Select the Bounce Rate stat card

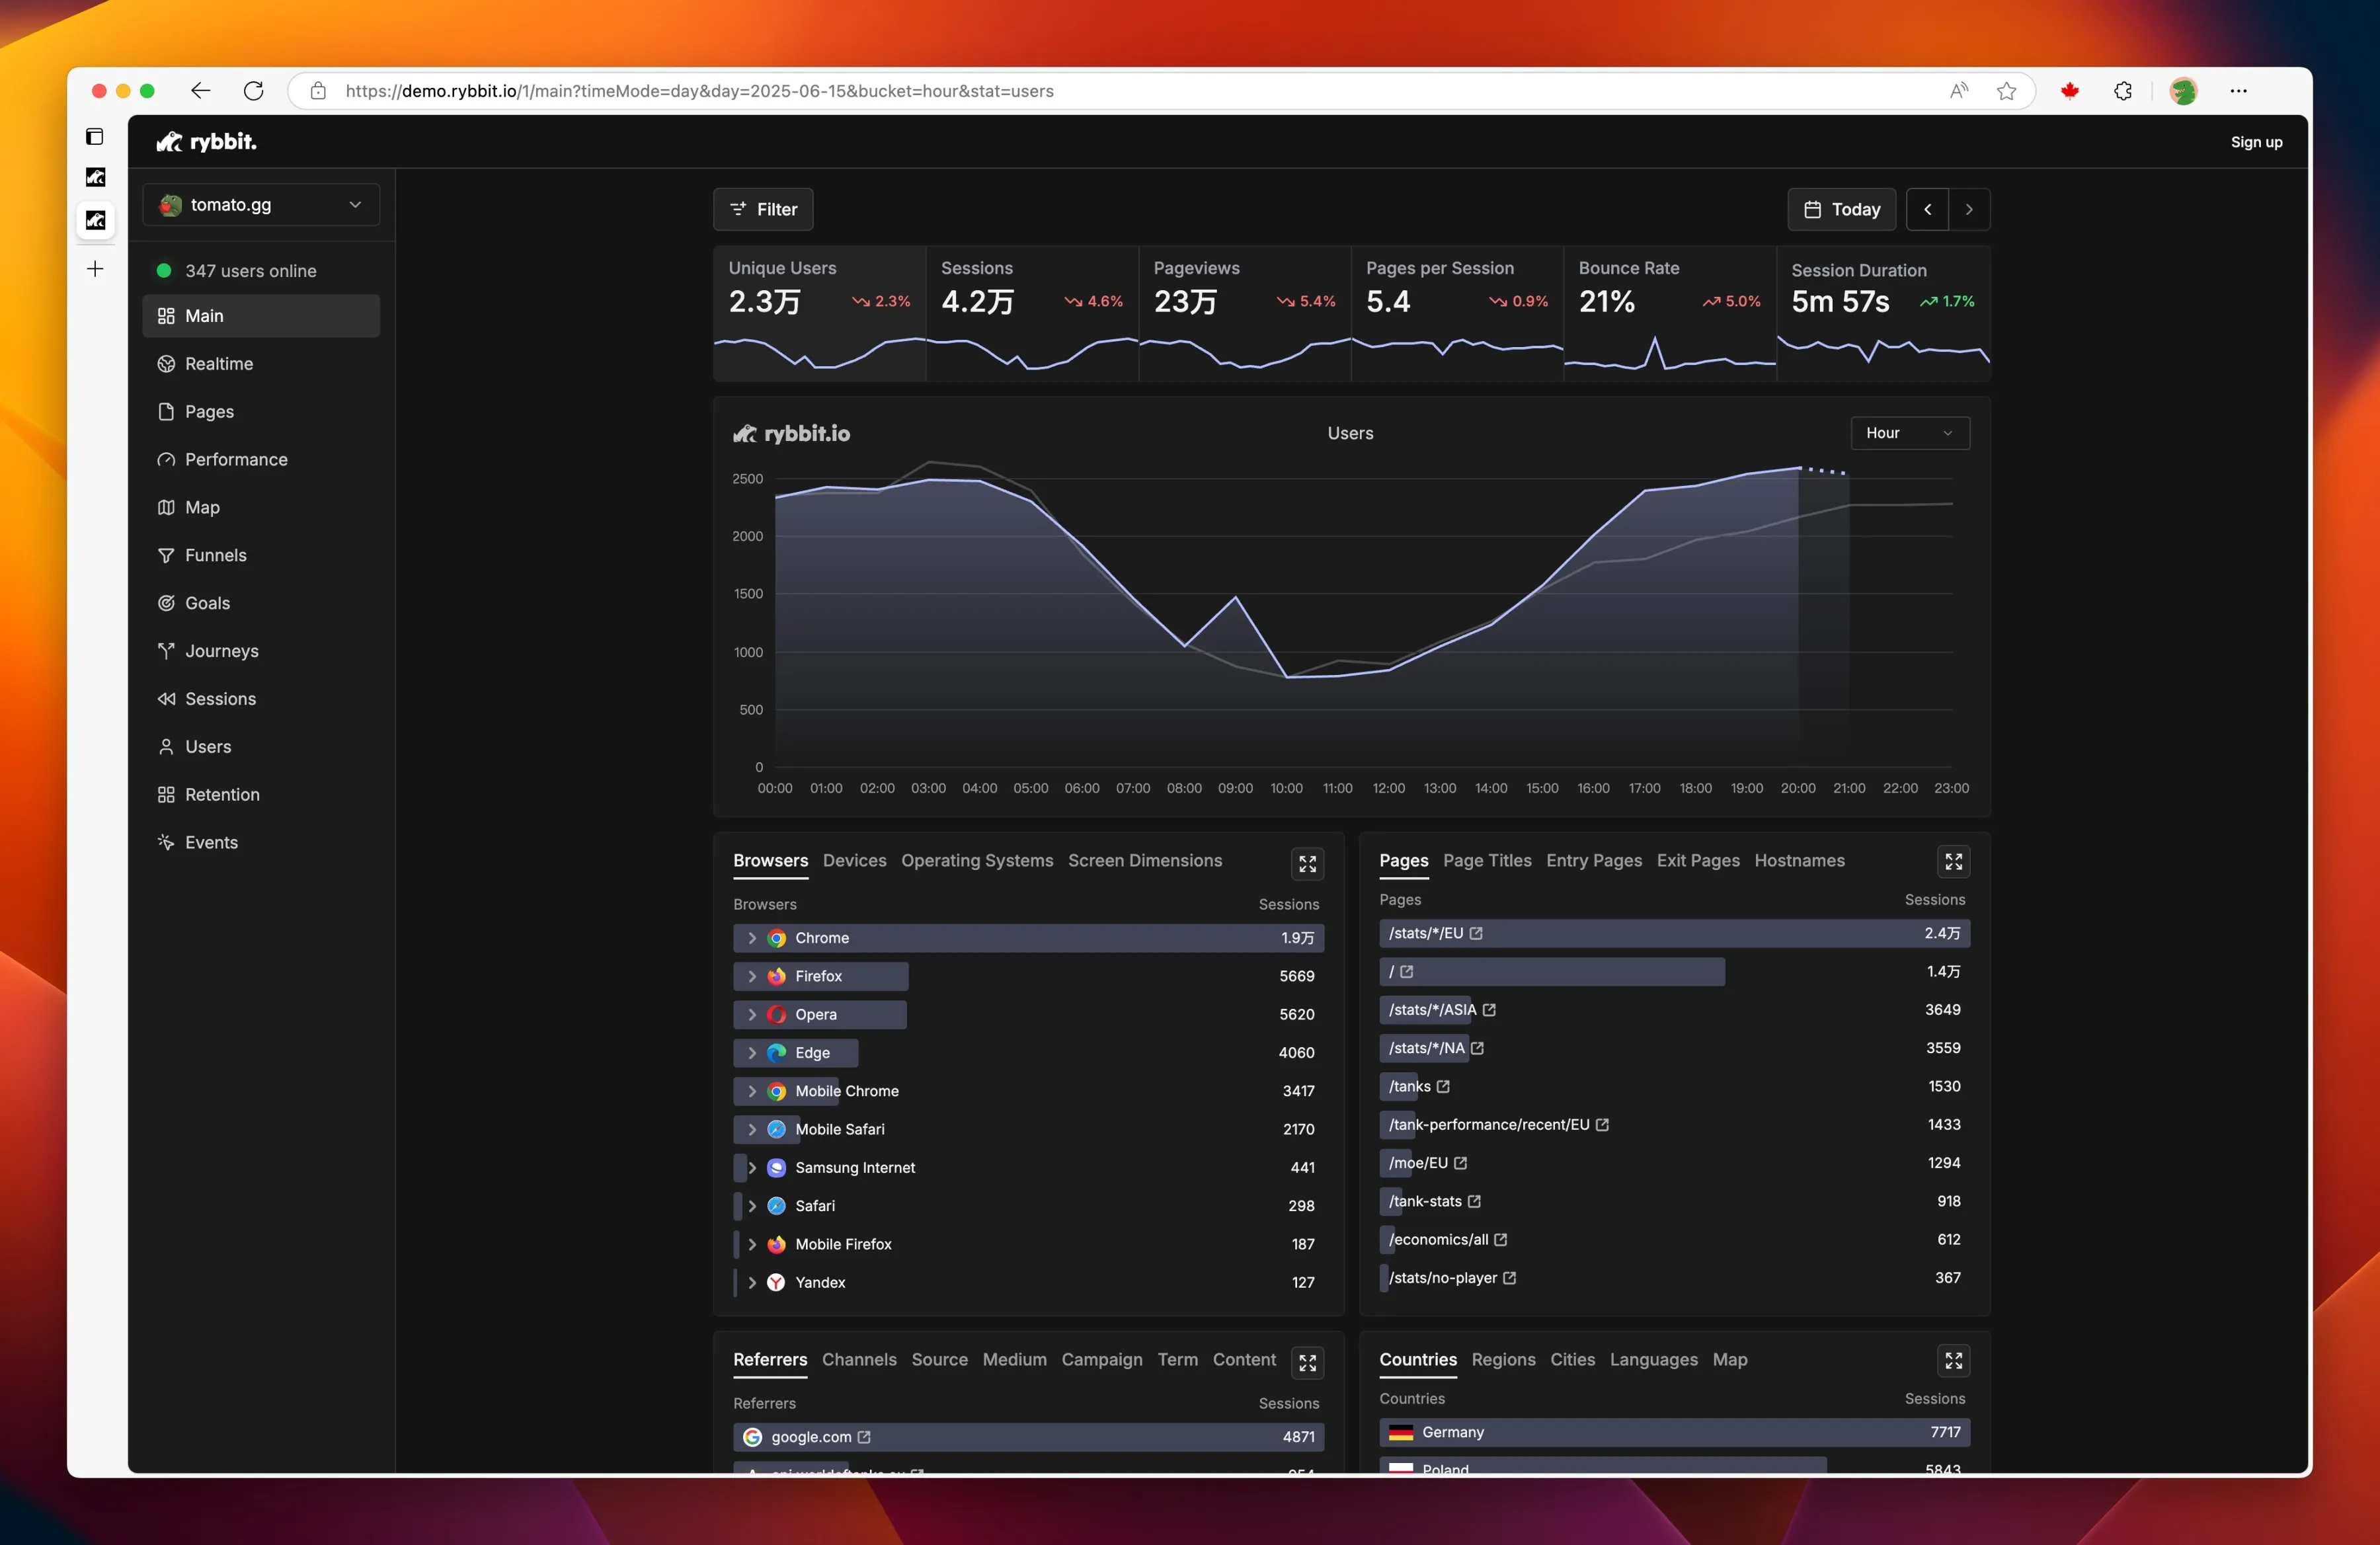[1669, 312]
